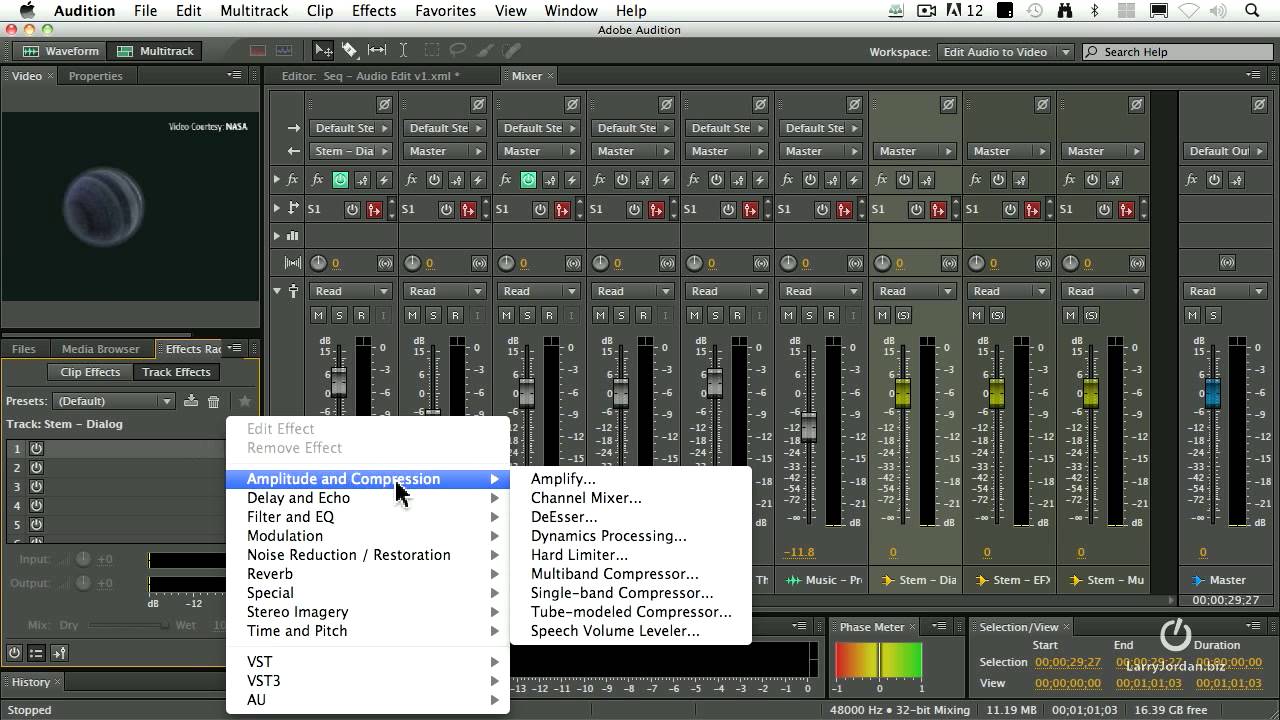Viewport: 1280px width, 720px height.
Task: Click the favorite star in Effects Rack
Action: point(244,401)
